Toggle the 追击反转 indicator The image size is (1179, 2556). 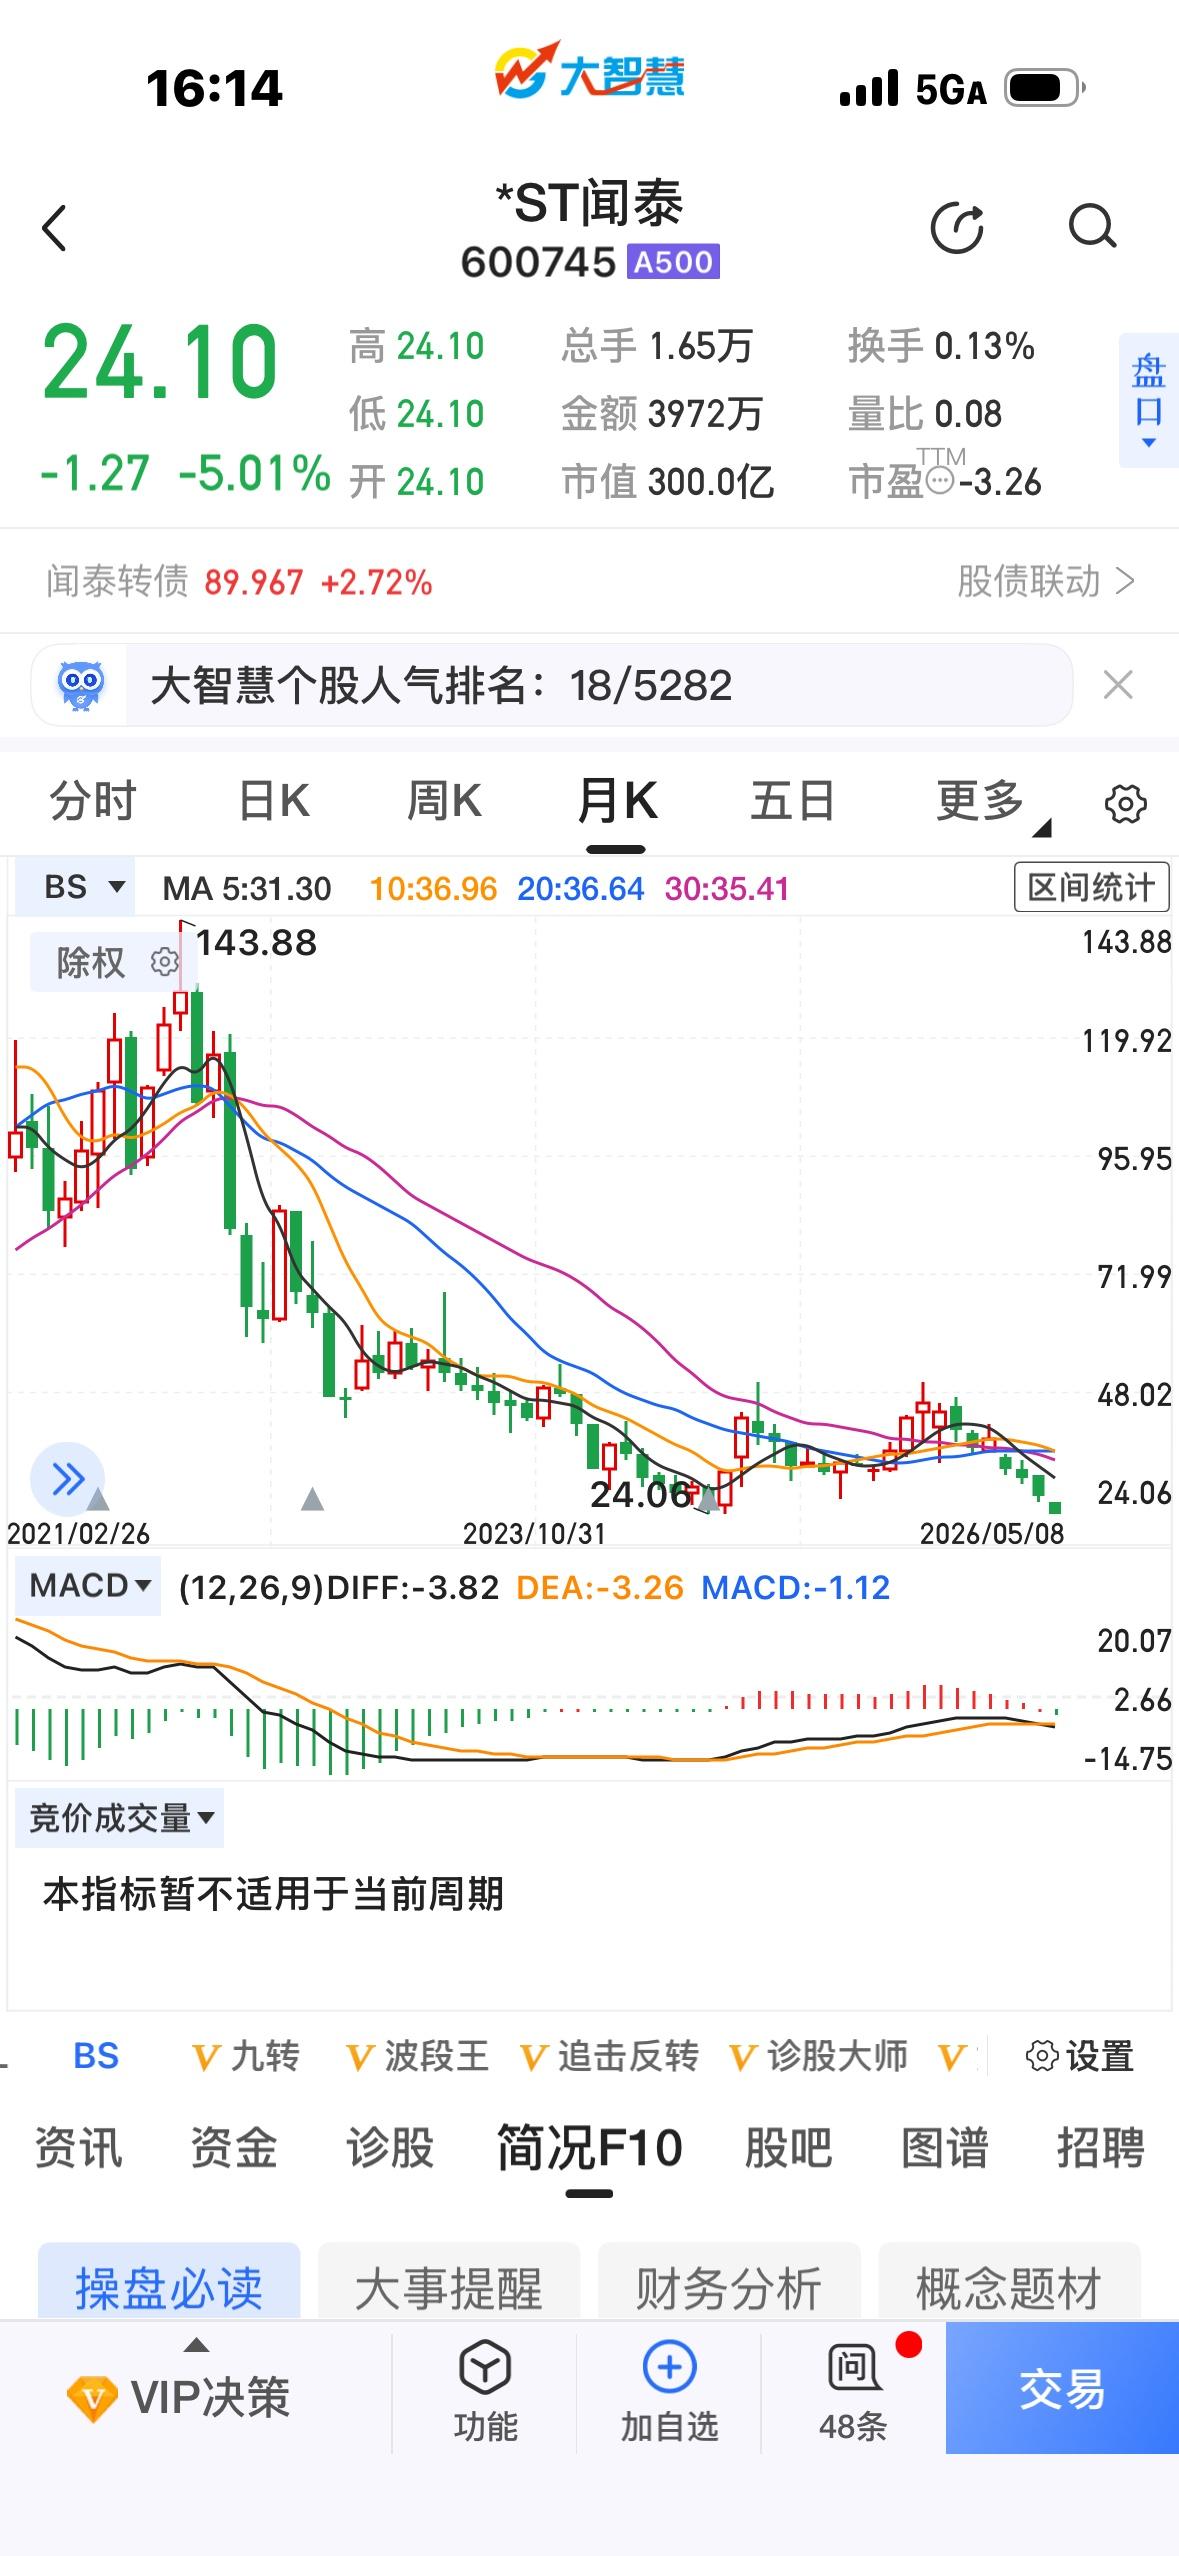click(x=609, y=2056)
